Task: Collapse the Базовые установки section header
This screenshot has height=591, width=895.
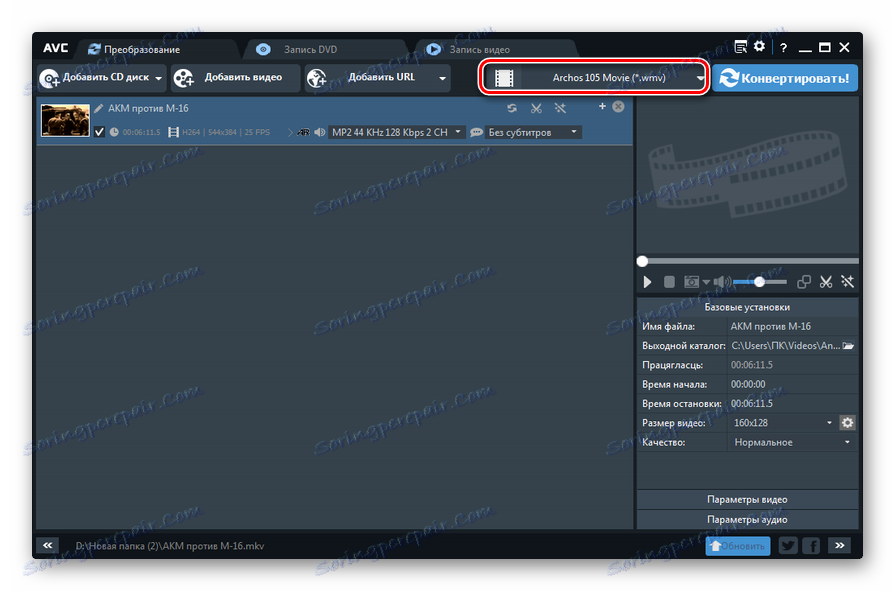Action: [747, 307]
